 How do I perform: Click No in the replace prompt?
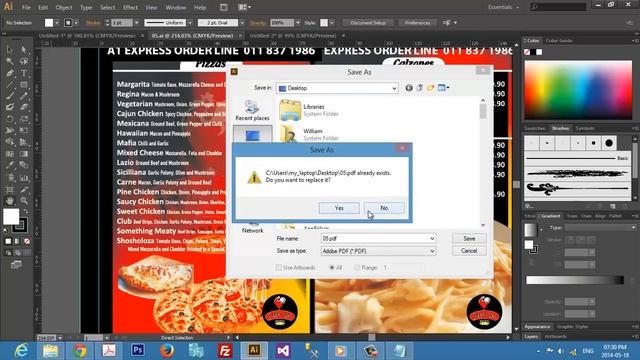(384, 208)
